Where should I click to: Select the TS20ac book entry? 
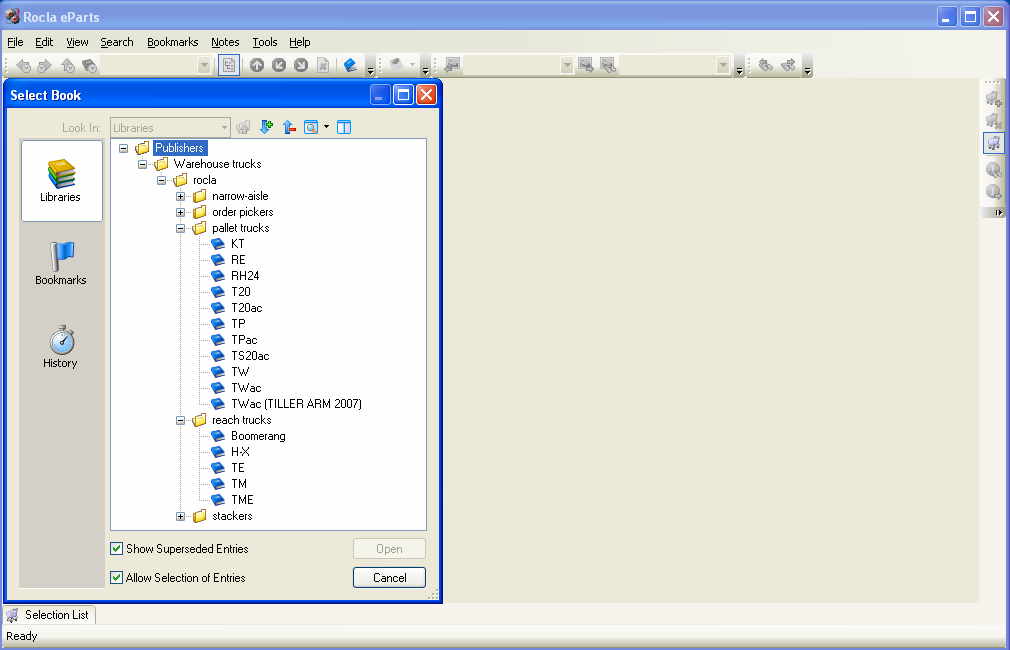coord(250,356)
